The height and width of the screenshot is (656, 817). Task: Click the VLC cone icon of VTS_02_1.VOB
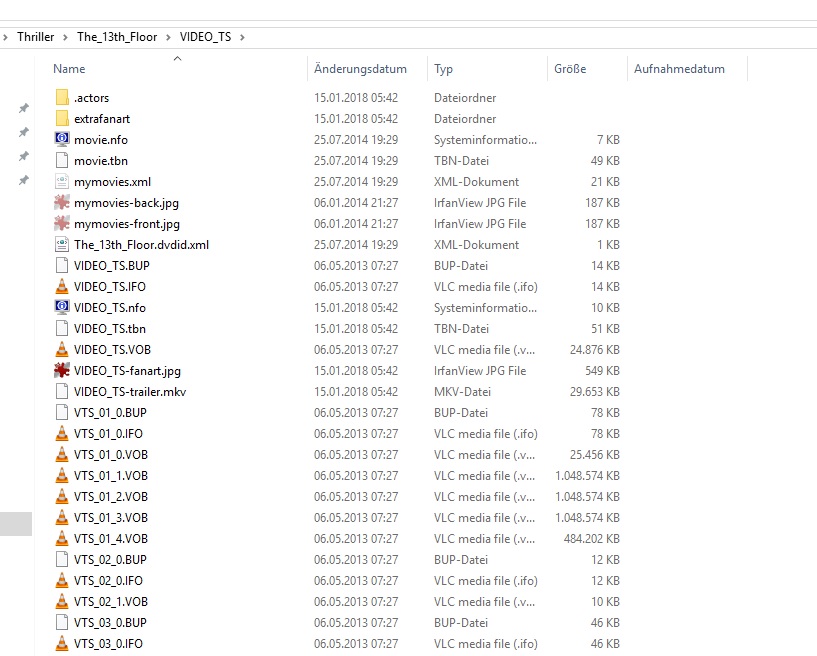tap(61, 601)
